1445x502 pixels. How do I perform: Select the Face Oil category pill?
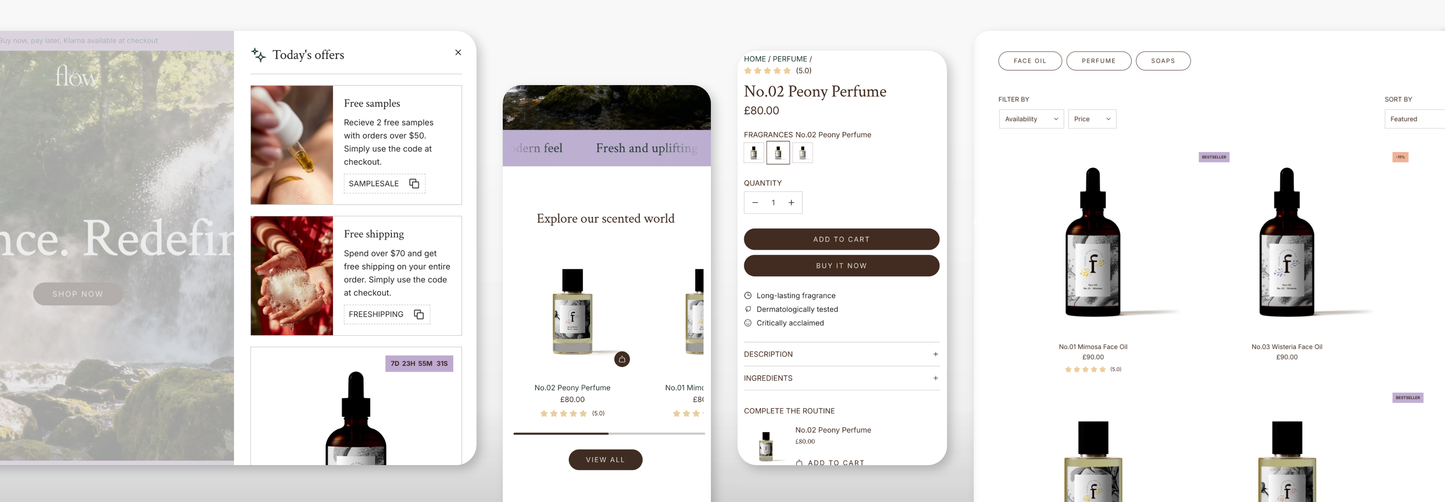1030,61
